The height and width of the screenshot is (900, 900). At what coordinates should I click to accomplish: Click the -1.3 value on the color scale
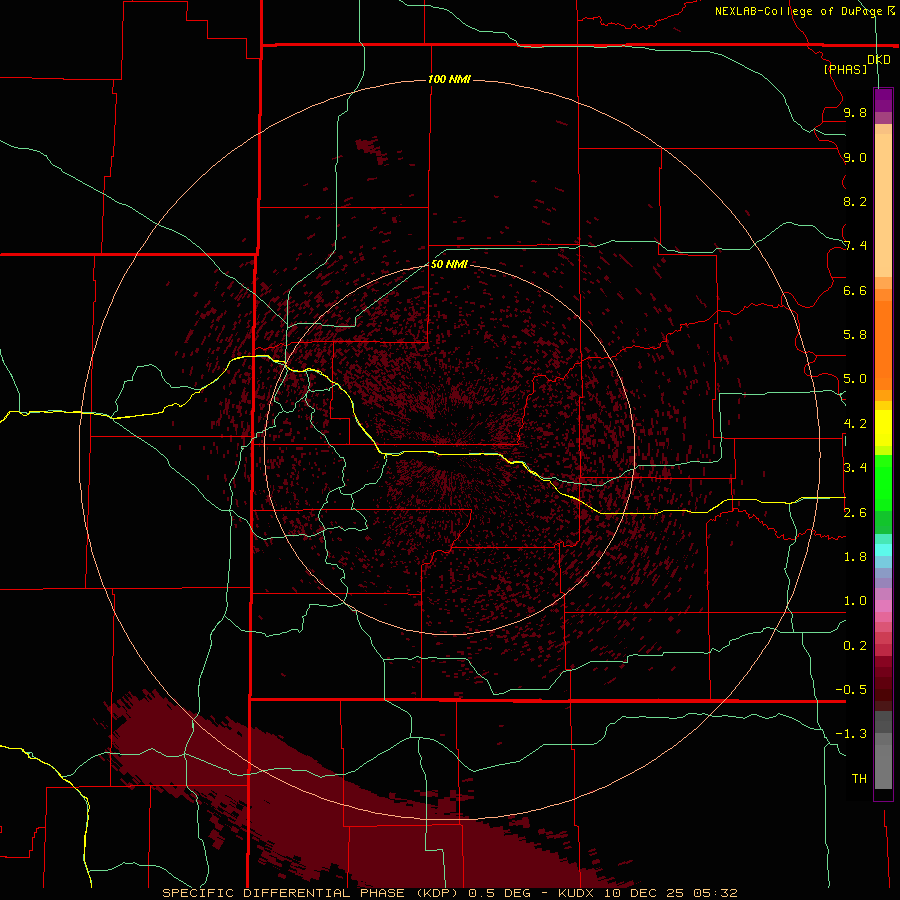[851, 734]
